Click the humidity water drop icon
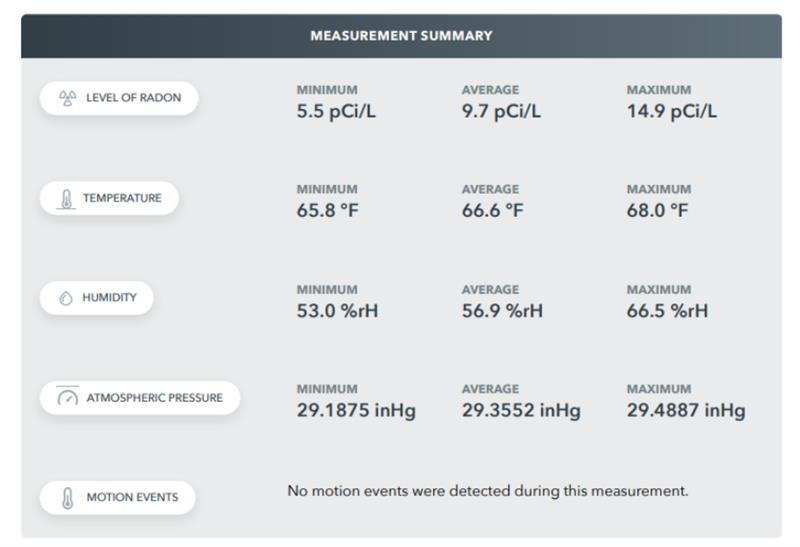The image size is (800, 547). click(x=66, y=298)
